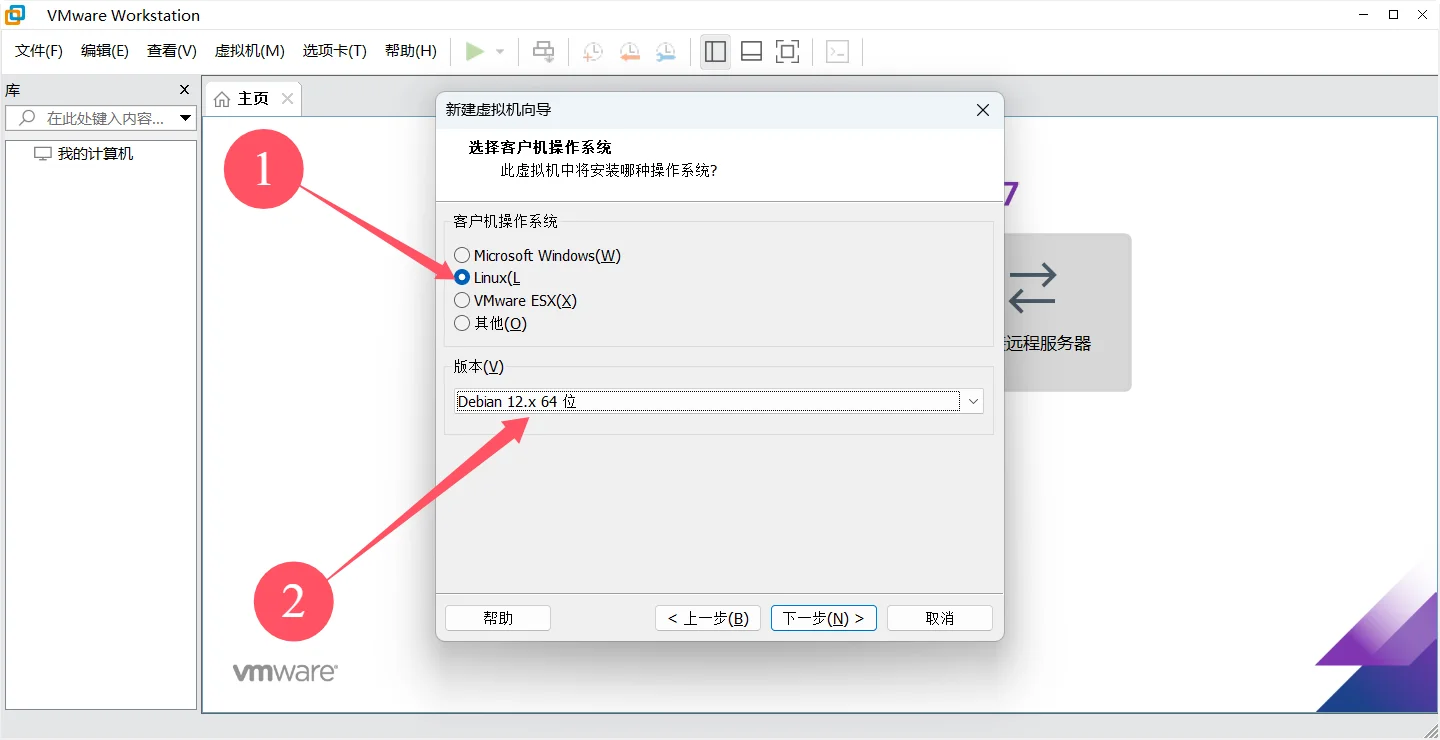Click the wizard Help button
Screen dimensions: 1440x740
pos(498,618)
